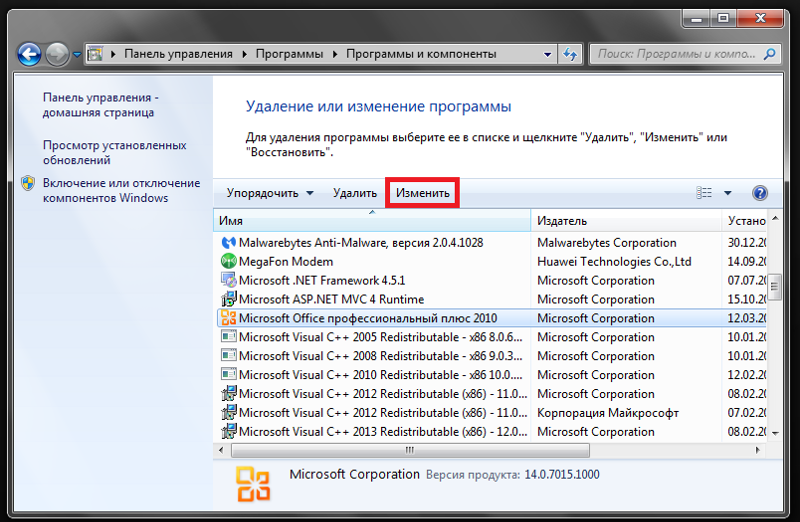Select 'Microsoft .NET Framework 4.5.1' name
The height and width of the screenshot is (522, 800).
[322, 280]
